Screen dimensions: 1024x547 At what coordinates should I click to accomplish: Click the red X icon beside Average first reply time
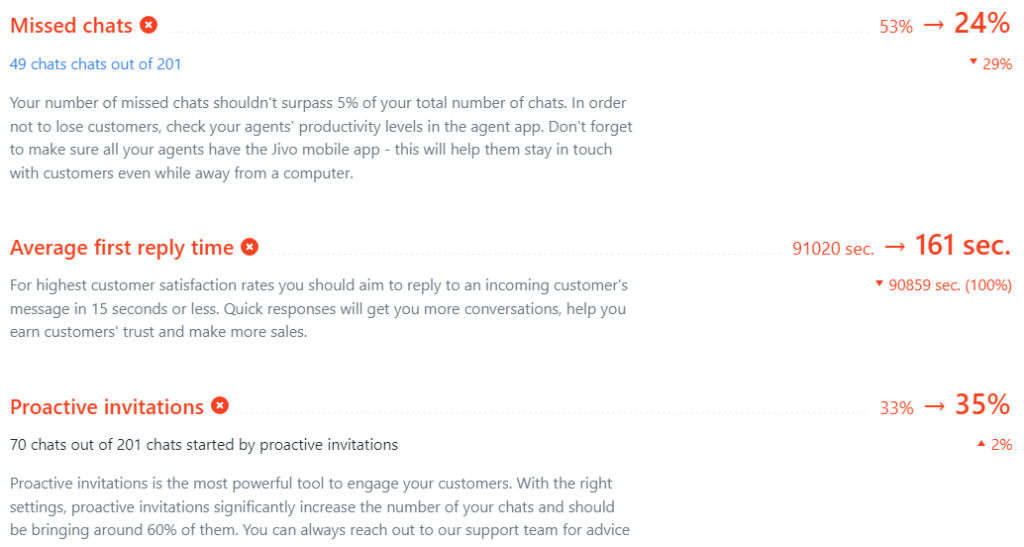(x=249, y=247)
